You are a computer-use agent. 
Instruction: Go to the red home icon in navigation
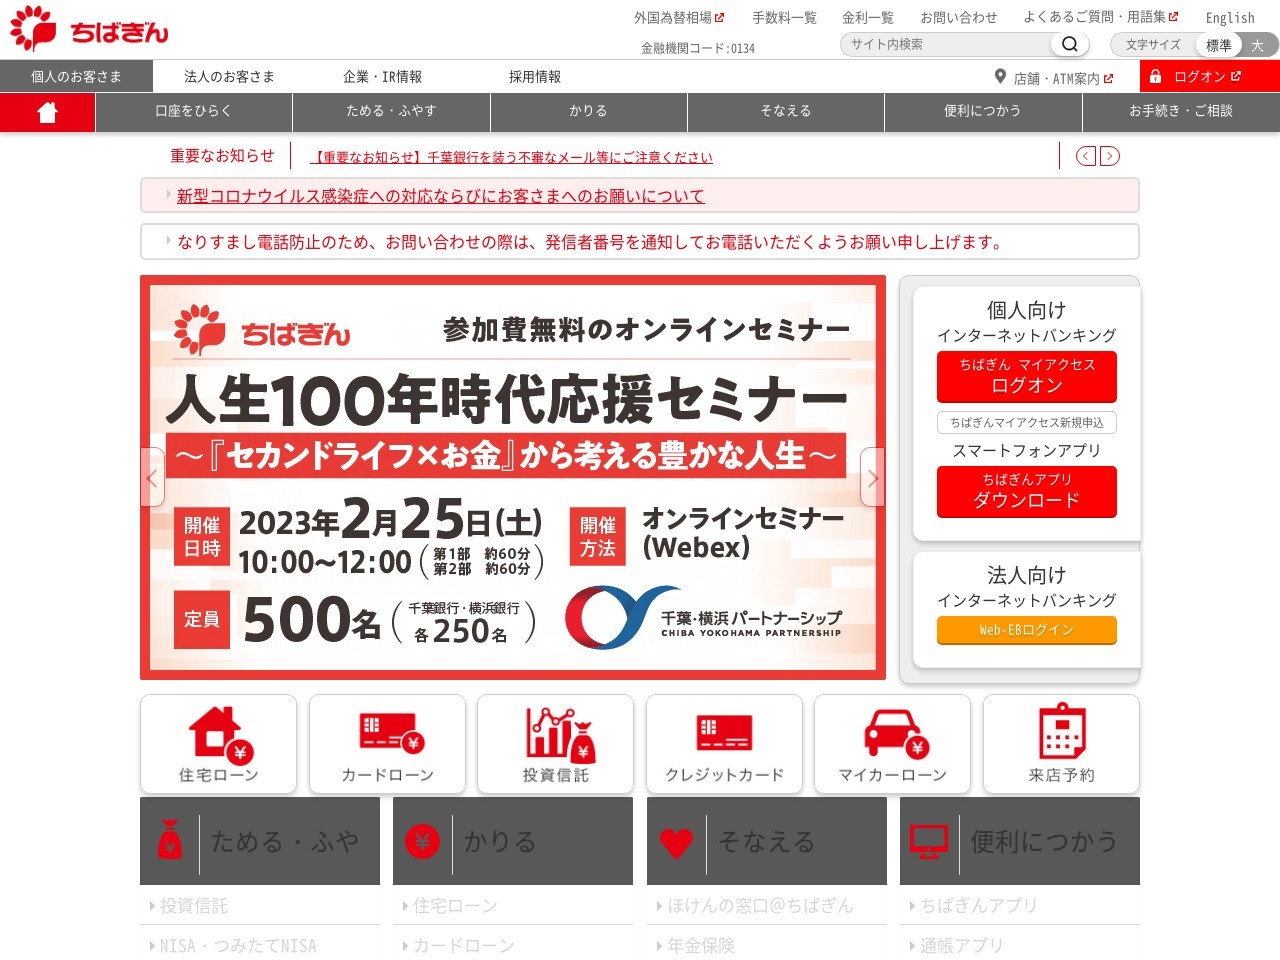(47, 112)
